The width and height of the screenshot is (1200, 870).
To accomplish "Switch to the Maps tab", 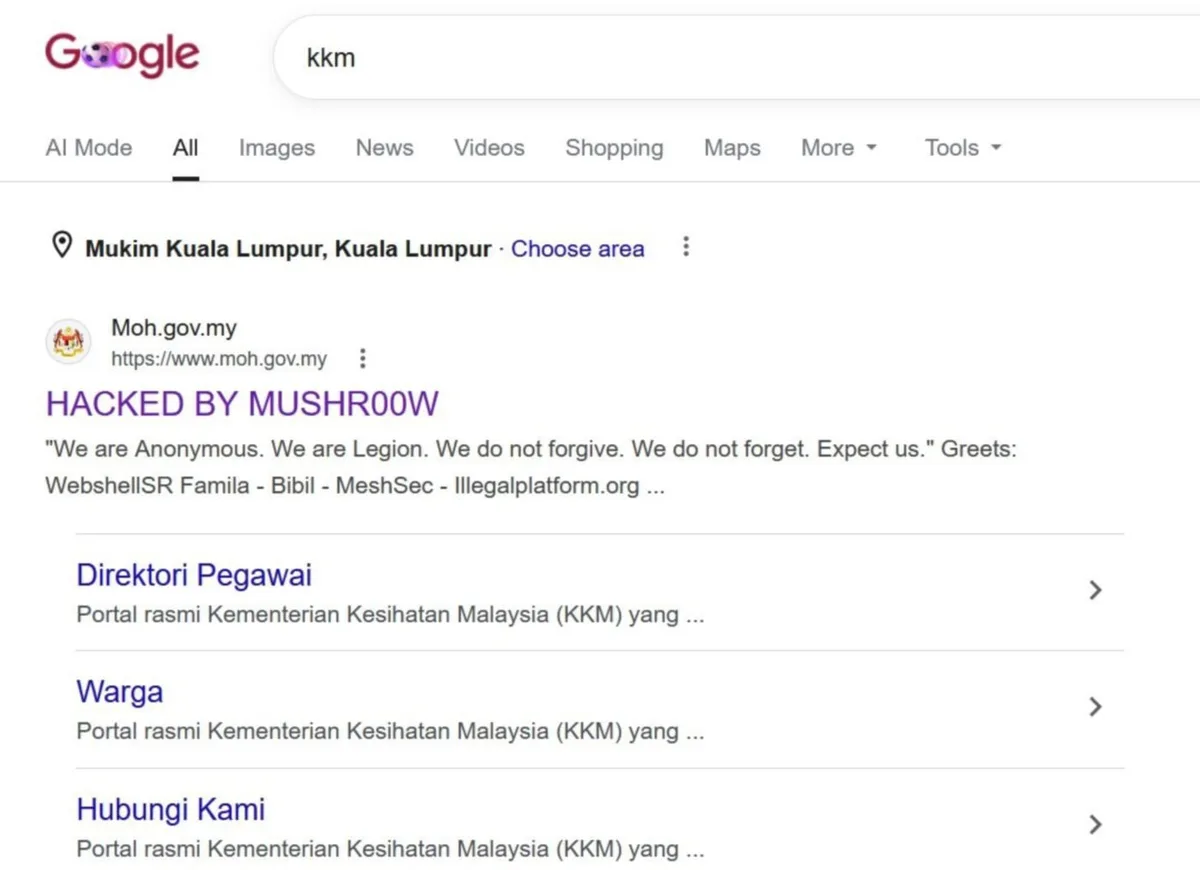I will click(x=732, y=148).
